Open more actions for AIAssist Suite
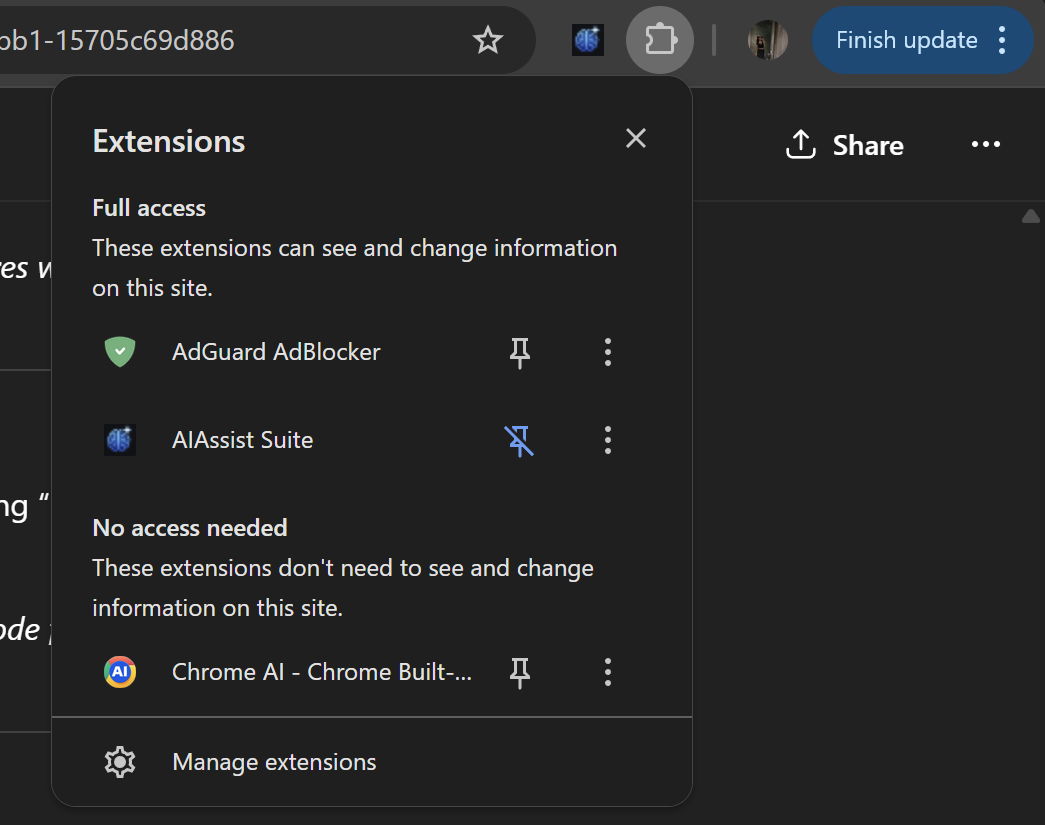 [608, 440]
